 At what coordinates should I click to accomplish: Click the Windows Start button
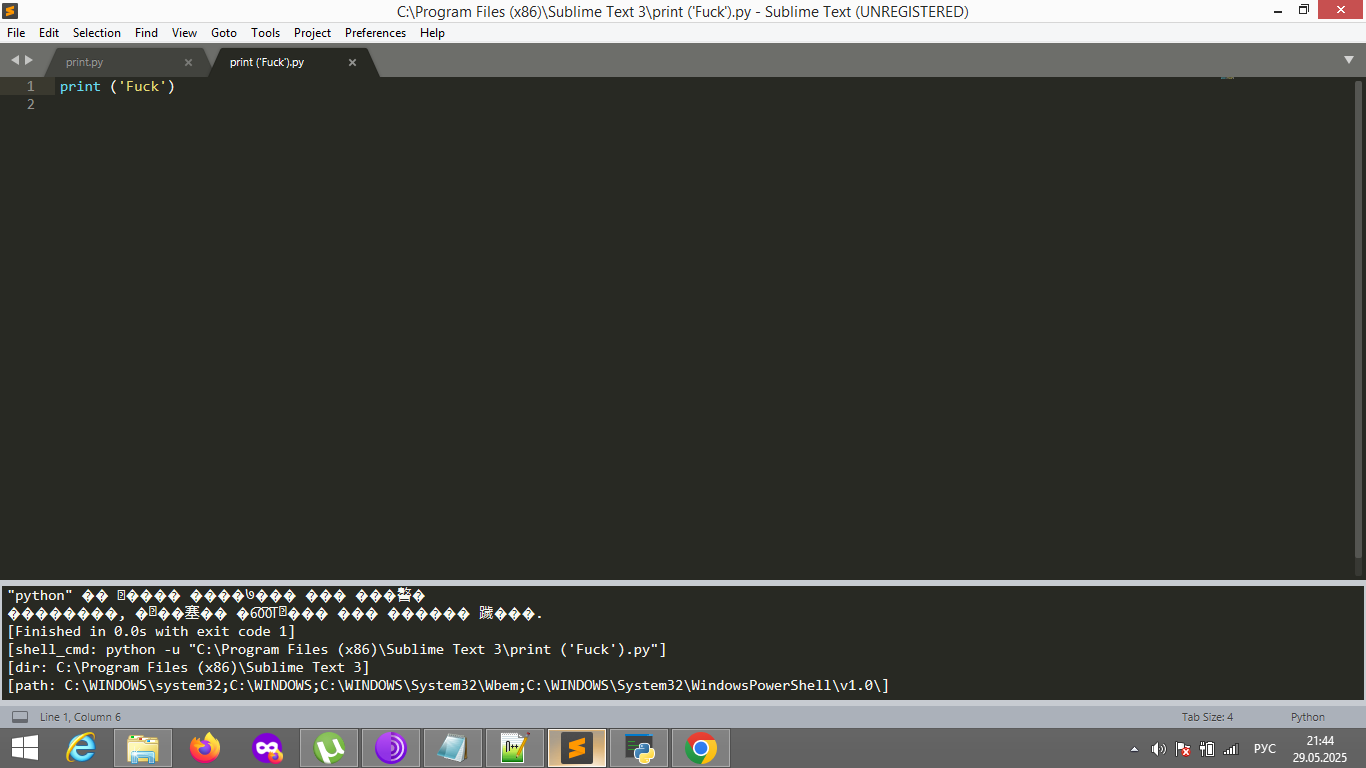click(x=25, y=748)
